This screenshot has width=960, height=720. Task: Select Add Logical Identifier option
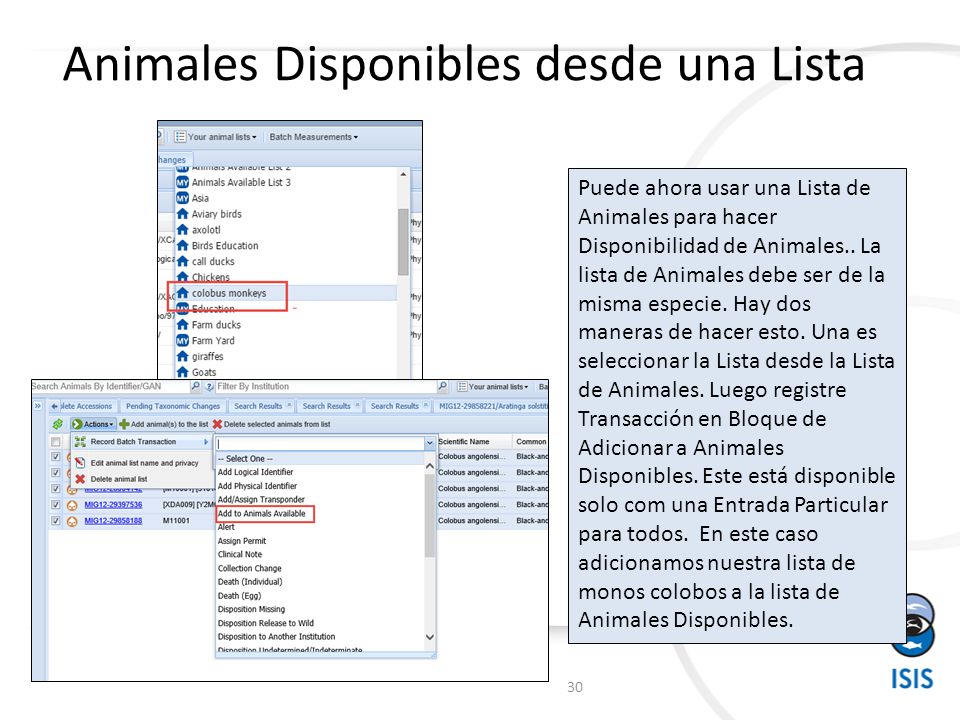[x=255, y=472]
